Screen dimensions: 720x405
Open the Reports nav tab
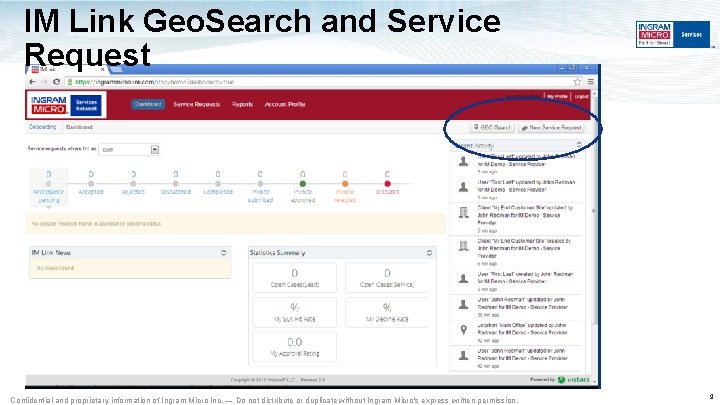pos(242,104)
